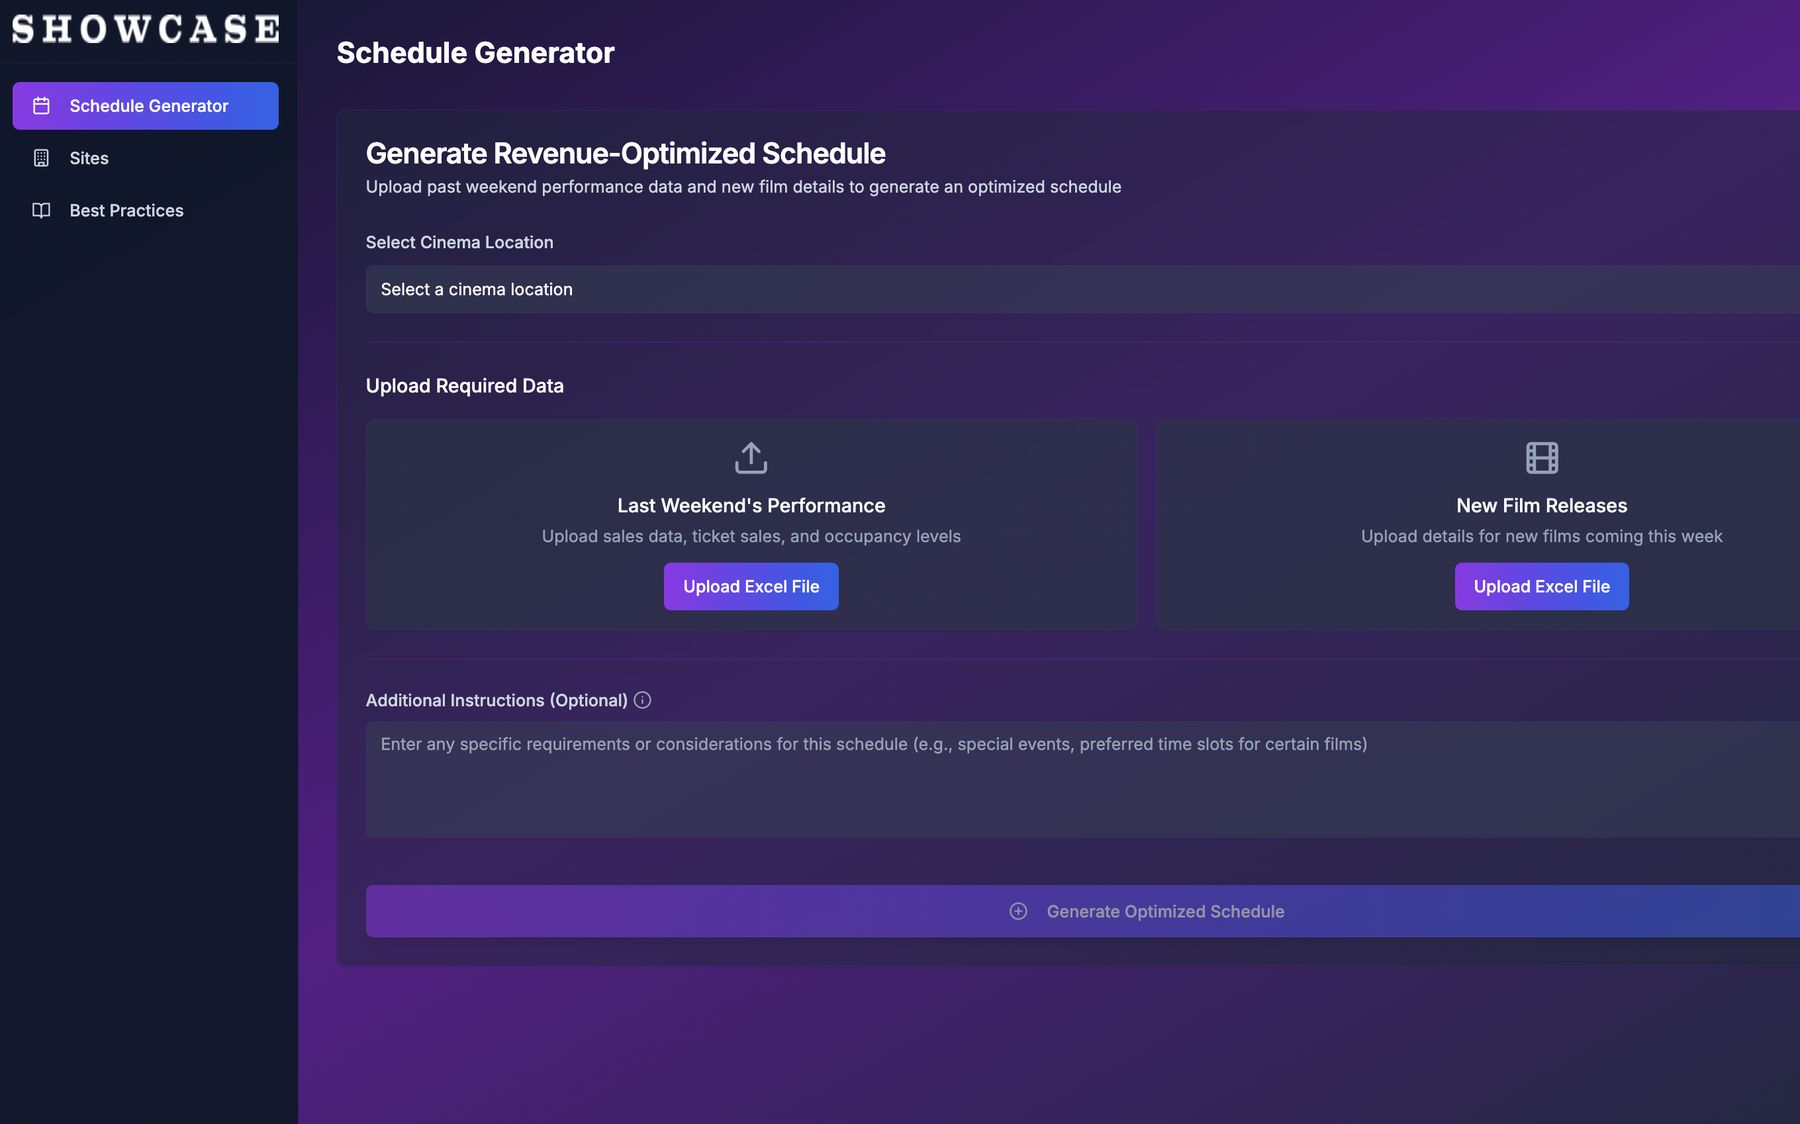Image resolution: width=1800 pixels, height=1124 pixels.
Task: Upload Excel file for New Film Releases
Action: click(x=1542, y=586)
